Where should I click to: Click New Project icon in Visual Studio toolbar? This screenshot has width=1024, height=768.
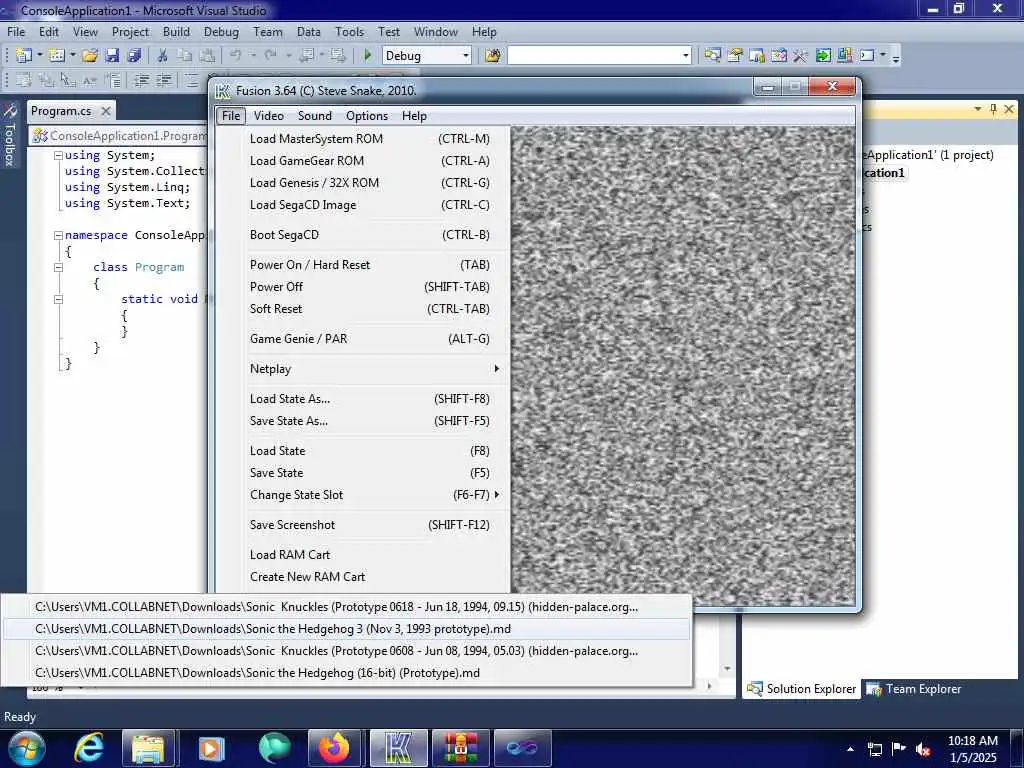coord(23,56)
